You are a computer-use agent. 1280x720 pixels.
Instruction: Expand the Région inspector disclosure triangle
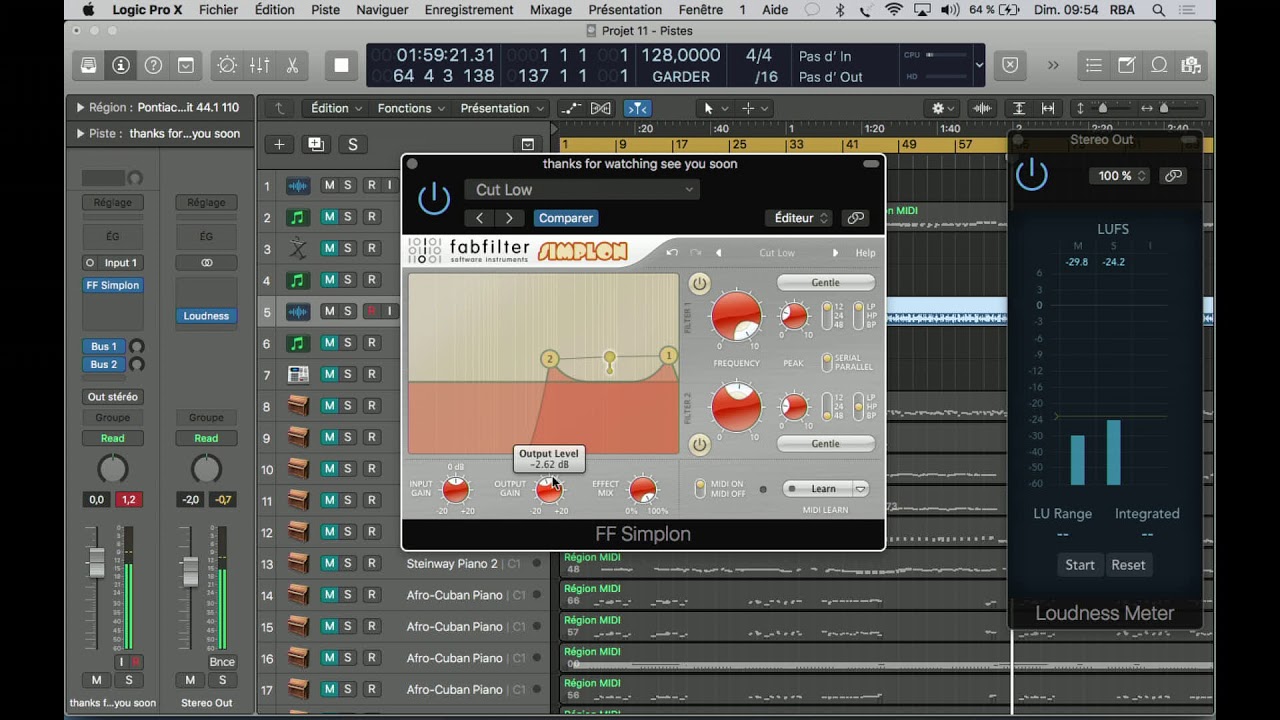click(79, 108)
